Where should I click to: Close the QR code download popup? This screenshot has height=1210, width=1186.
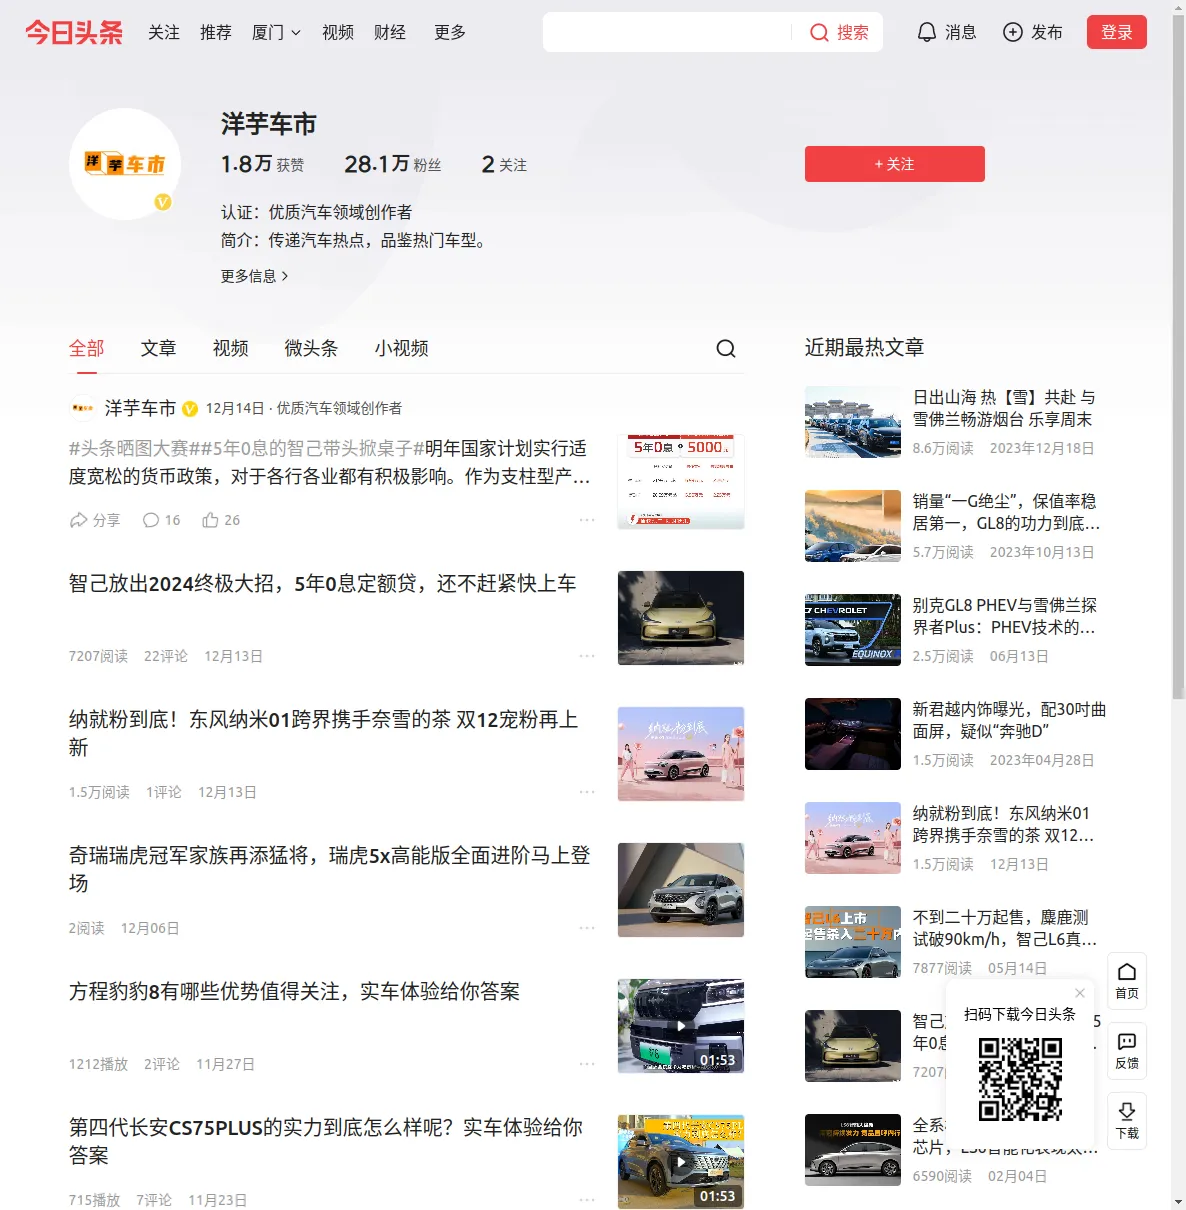1080,993
